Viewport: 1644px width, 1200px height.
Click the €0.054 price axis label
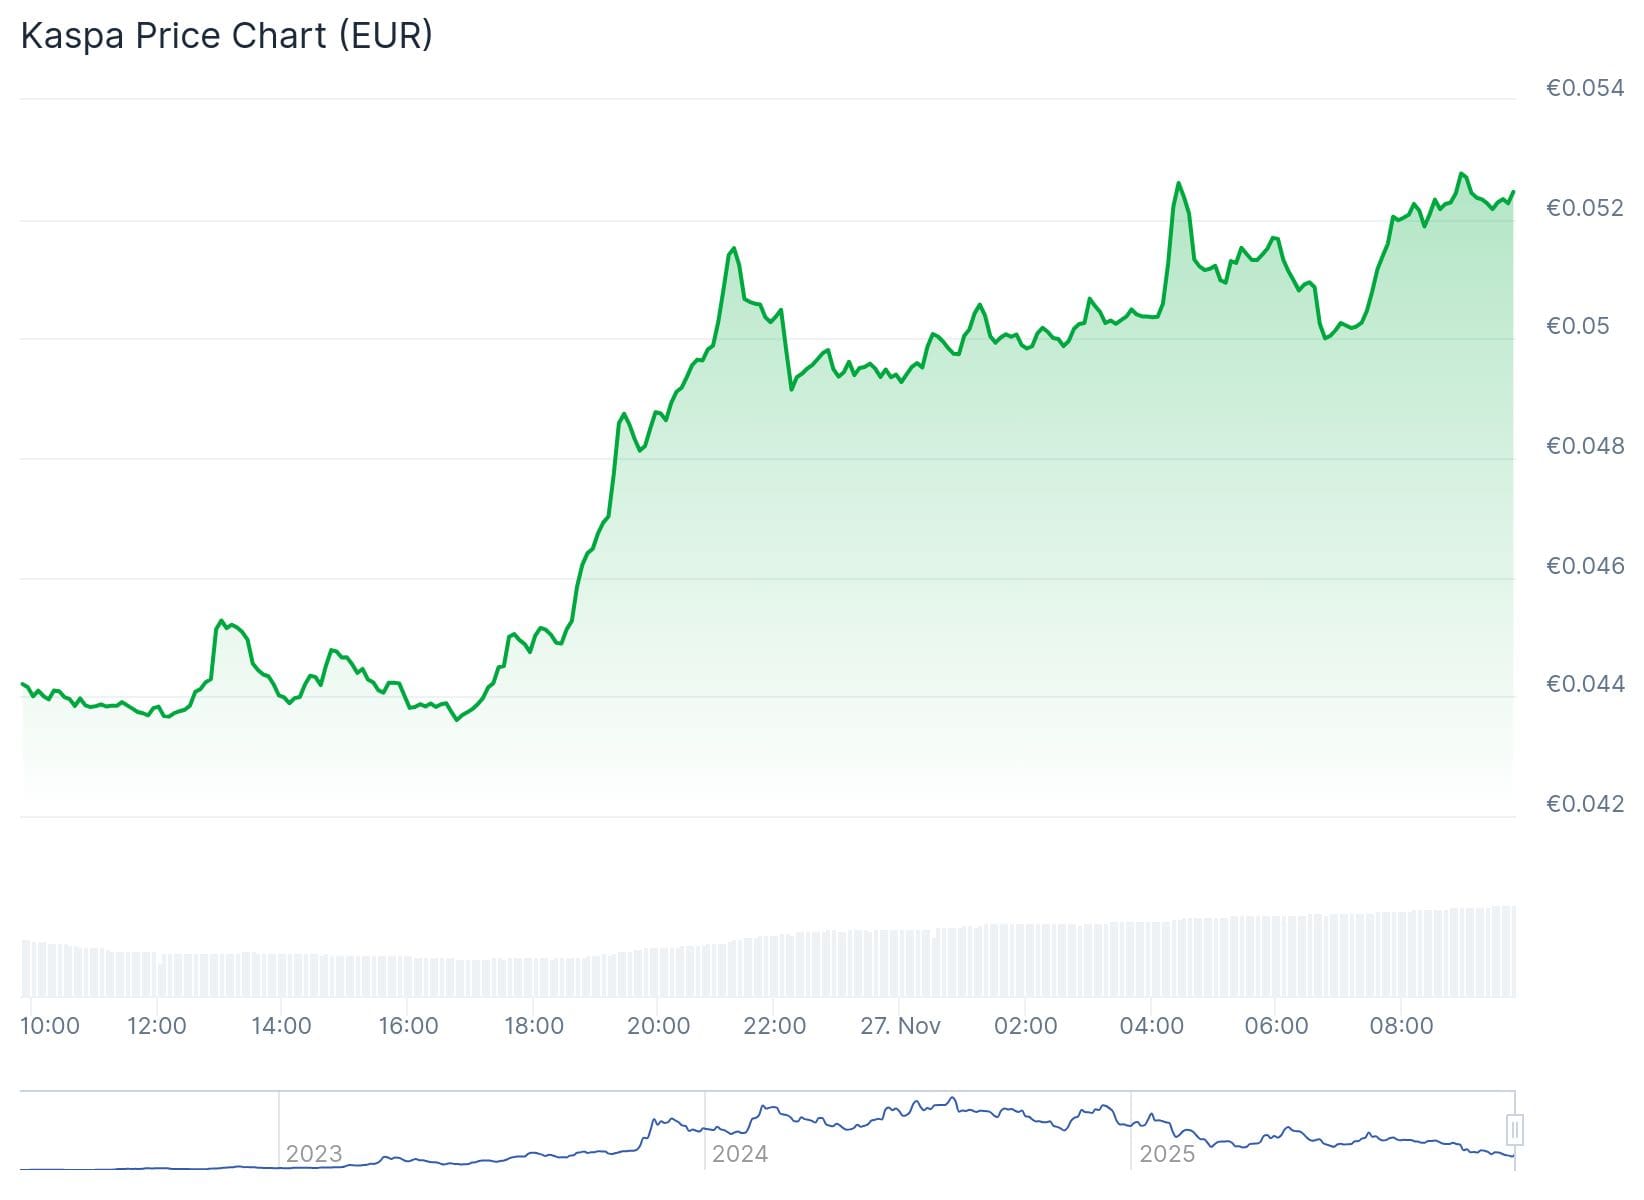(x=1584, y=88)
